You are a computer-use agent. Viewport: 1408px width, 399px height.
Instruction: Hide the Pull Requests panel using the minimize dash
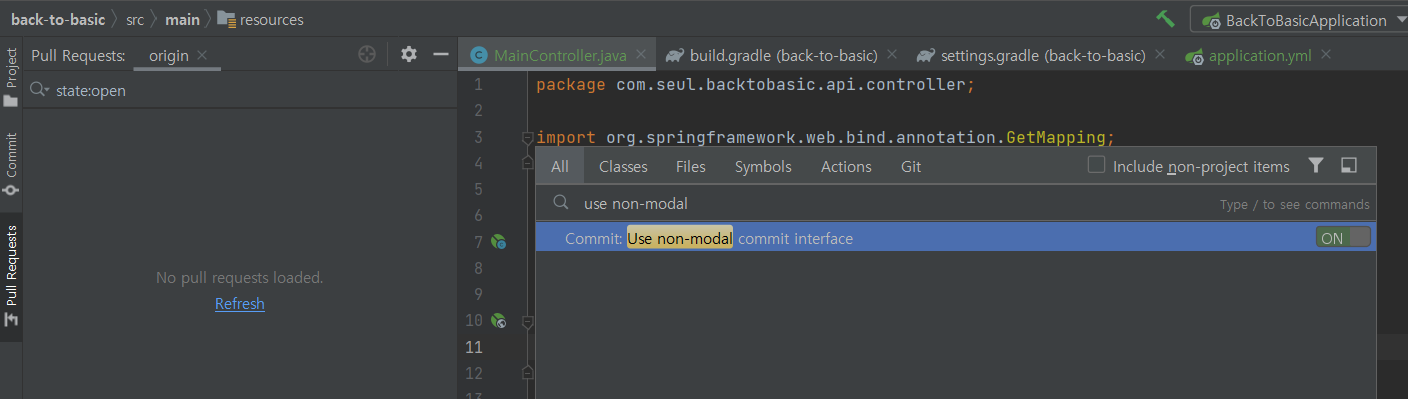pyautogui.click(x=440, y=54)
